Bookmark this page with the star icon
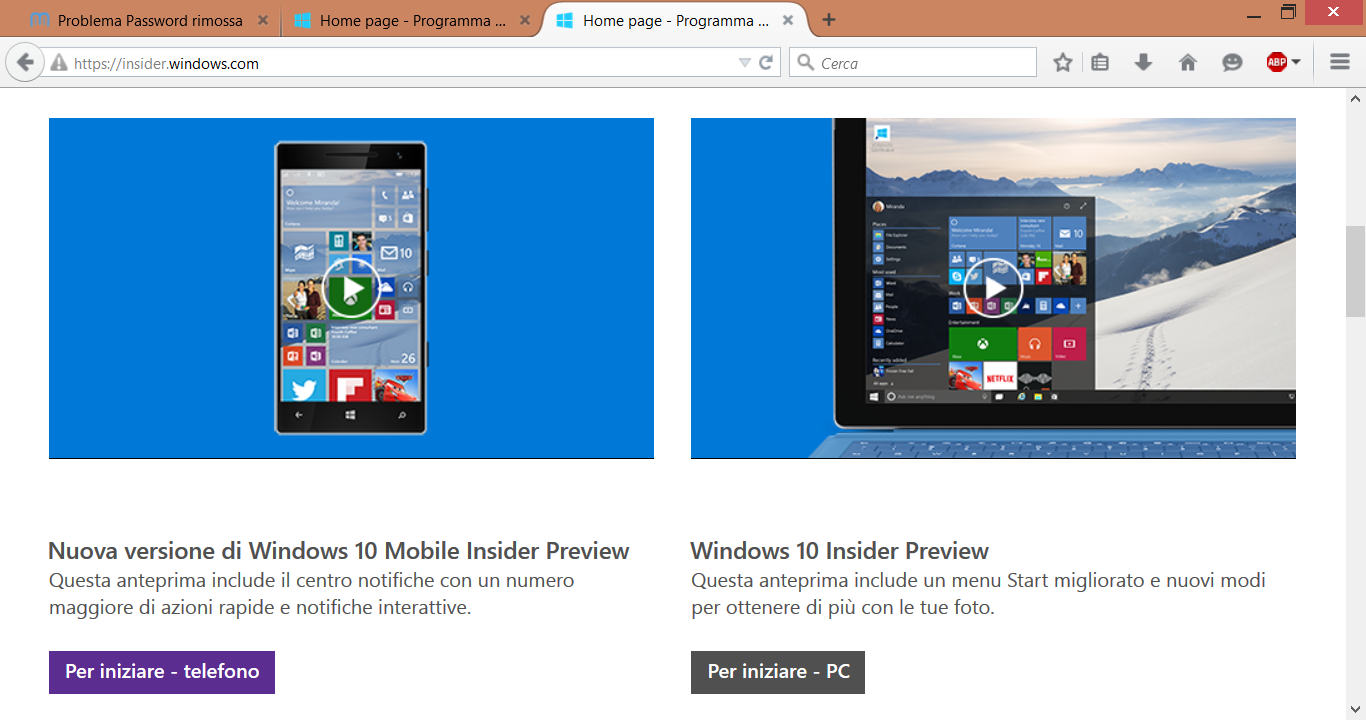The height and width of the screenshot is (720, 1366). coord(1063,63)
